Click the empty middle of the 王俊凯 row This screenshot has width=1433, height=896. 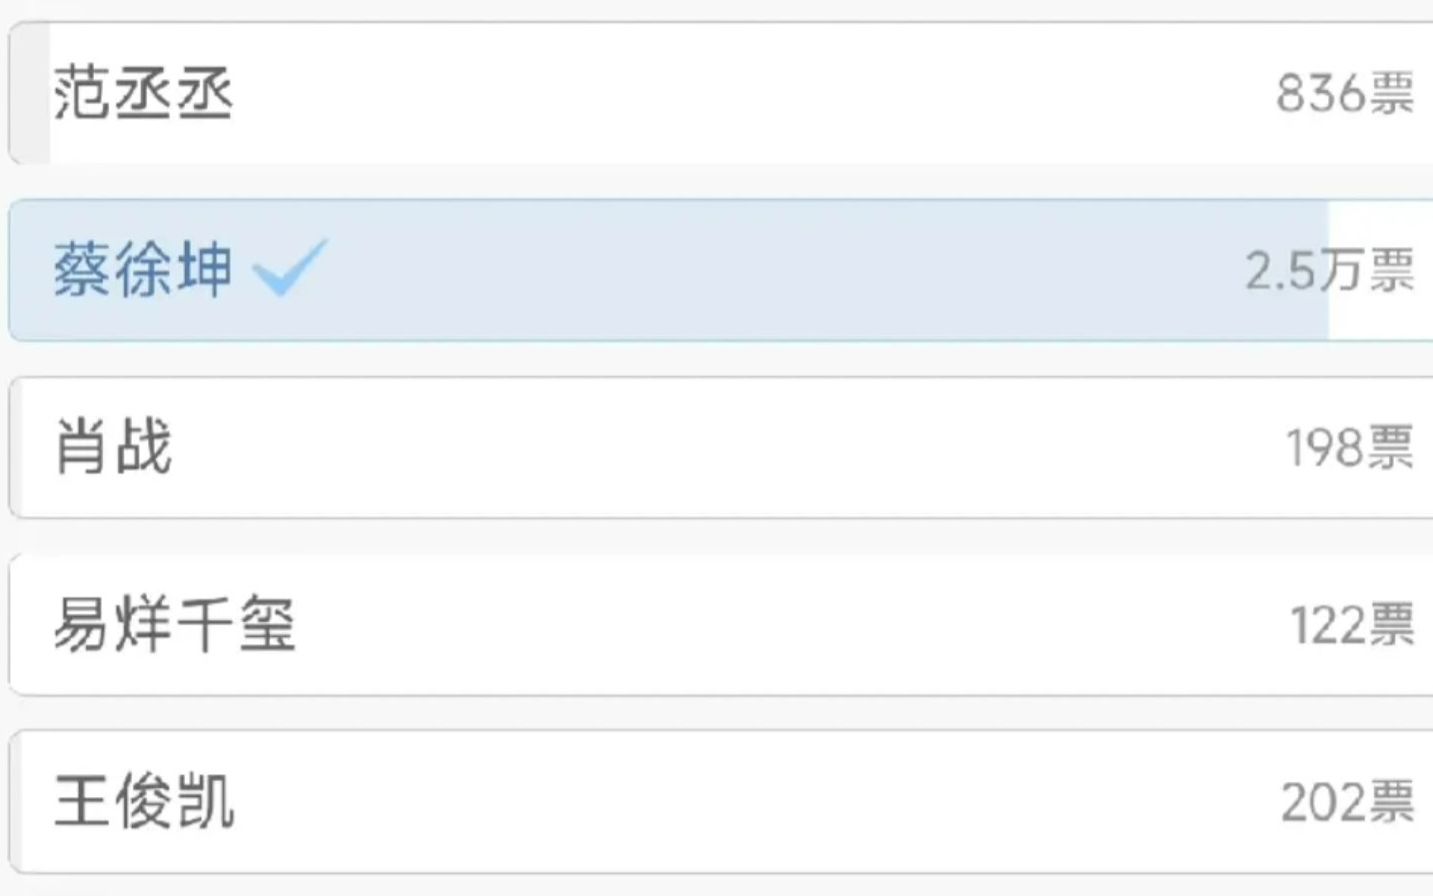(x=720, y=802)
